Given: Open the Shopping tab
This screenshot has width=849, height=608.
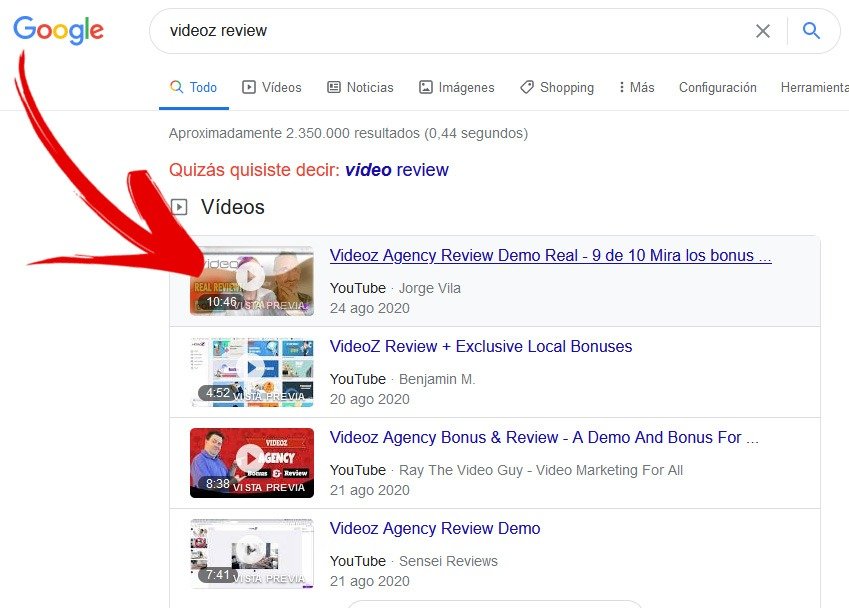Looking at the screenshot, I should pyautogui.click(x=557, y=87).
